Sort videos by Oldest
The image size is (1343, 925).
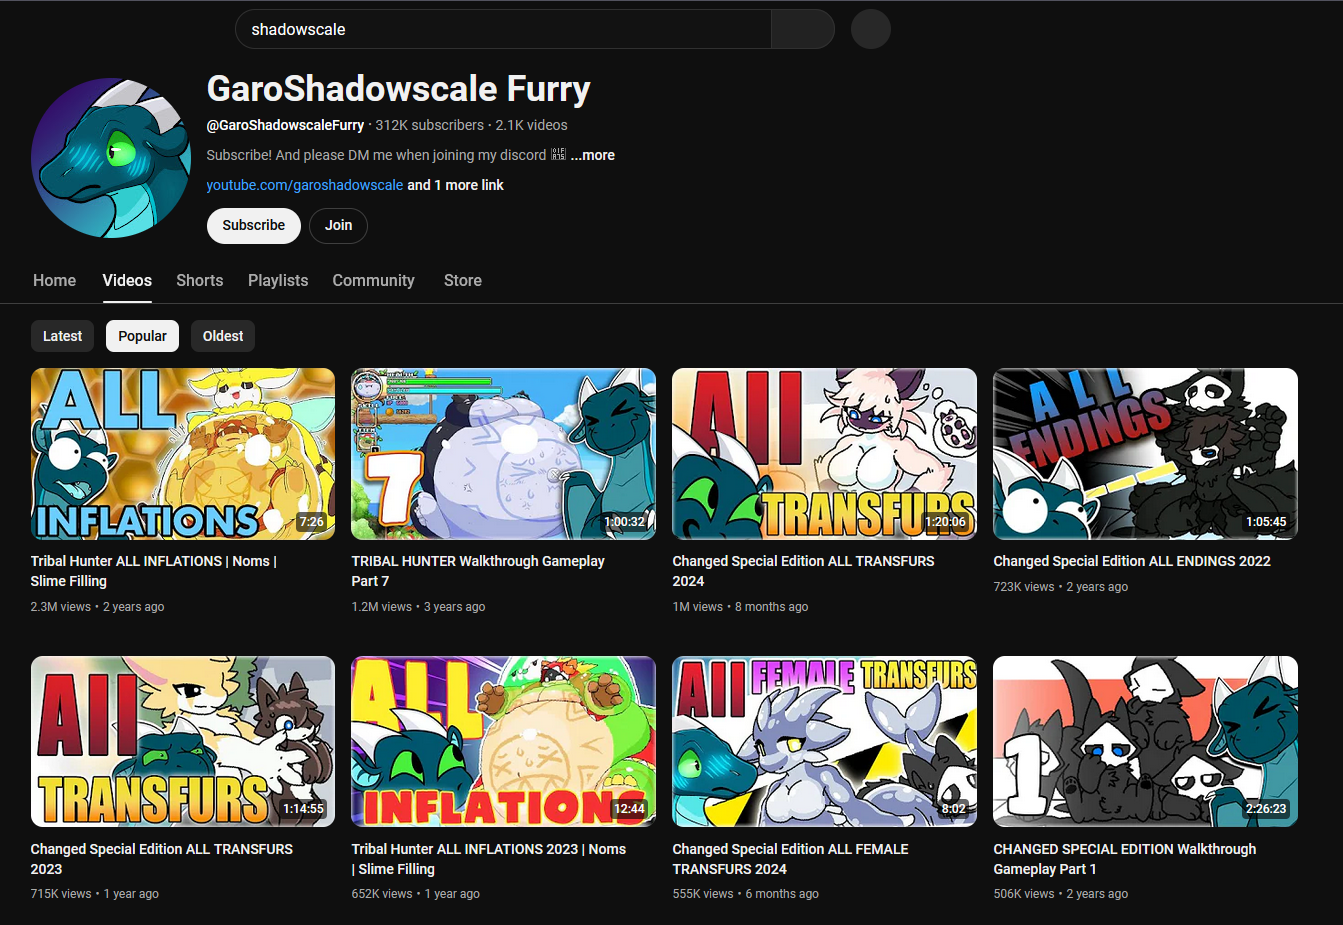223,336
